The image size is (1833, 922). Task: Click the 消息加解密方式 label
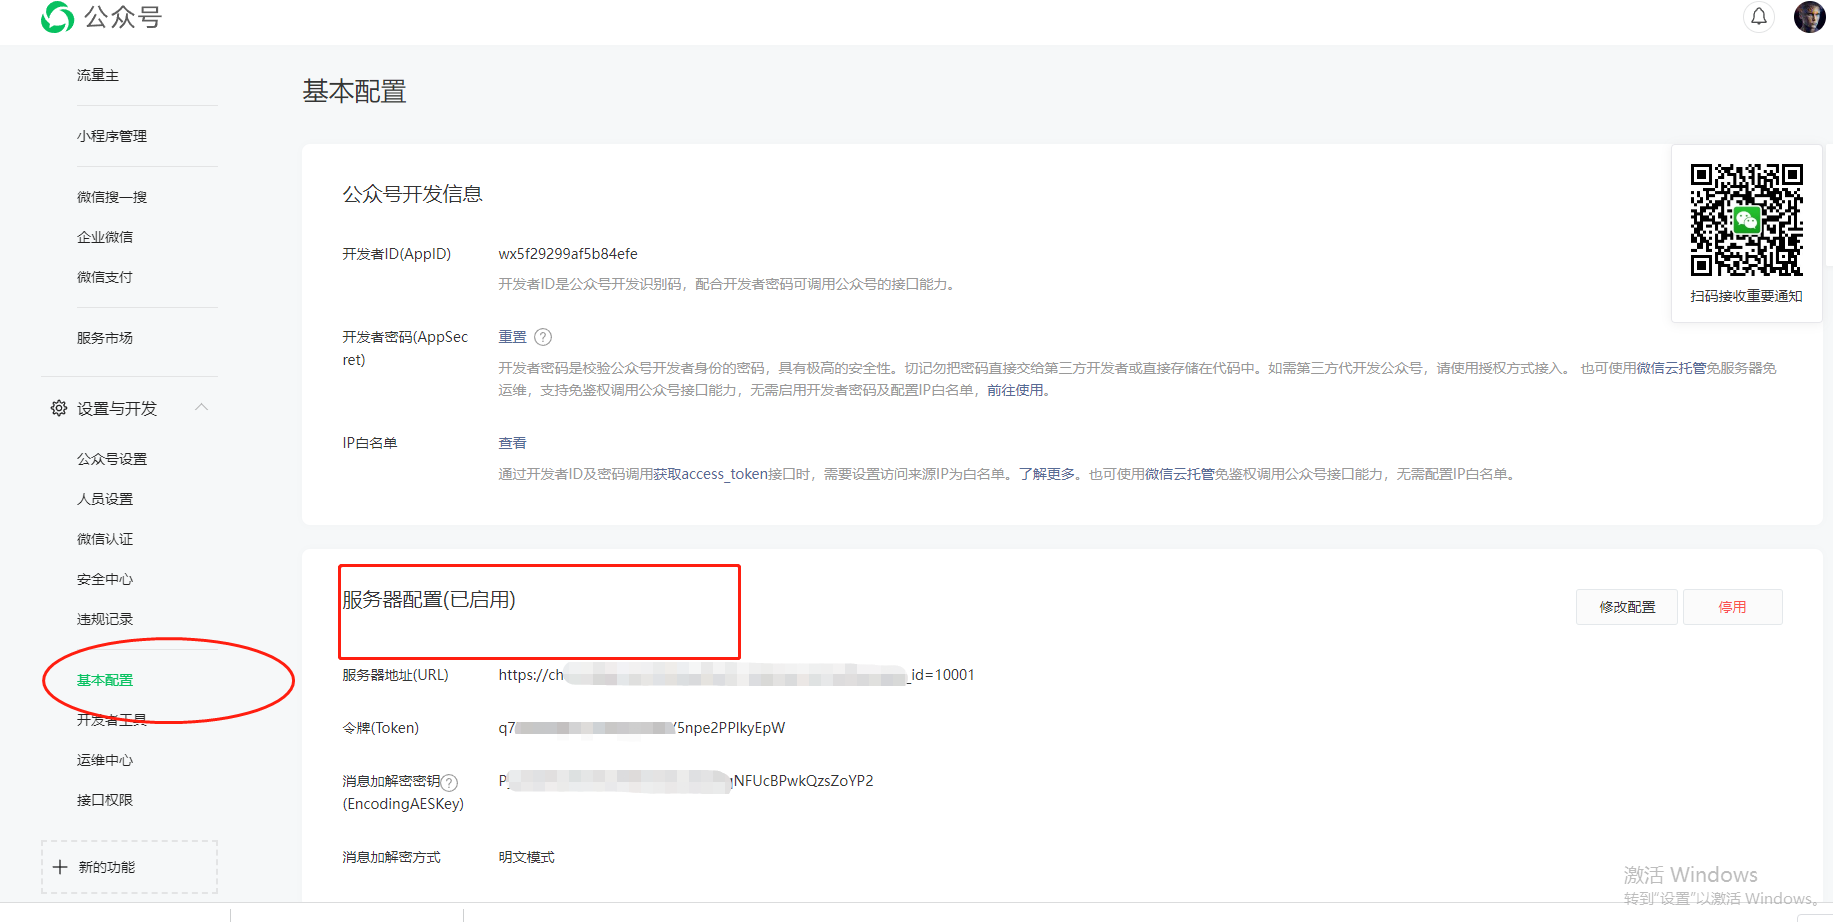coord(392,857)
